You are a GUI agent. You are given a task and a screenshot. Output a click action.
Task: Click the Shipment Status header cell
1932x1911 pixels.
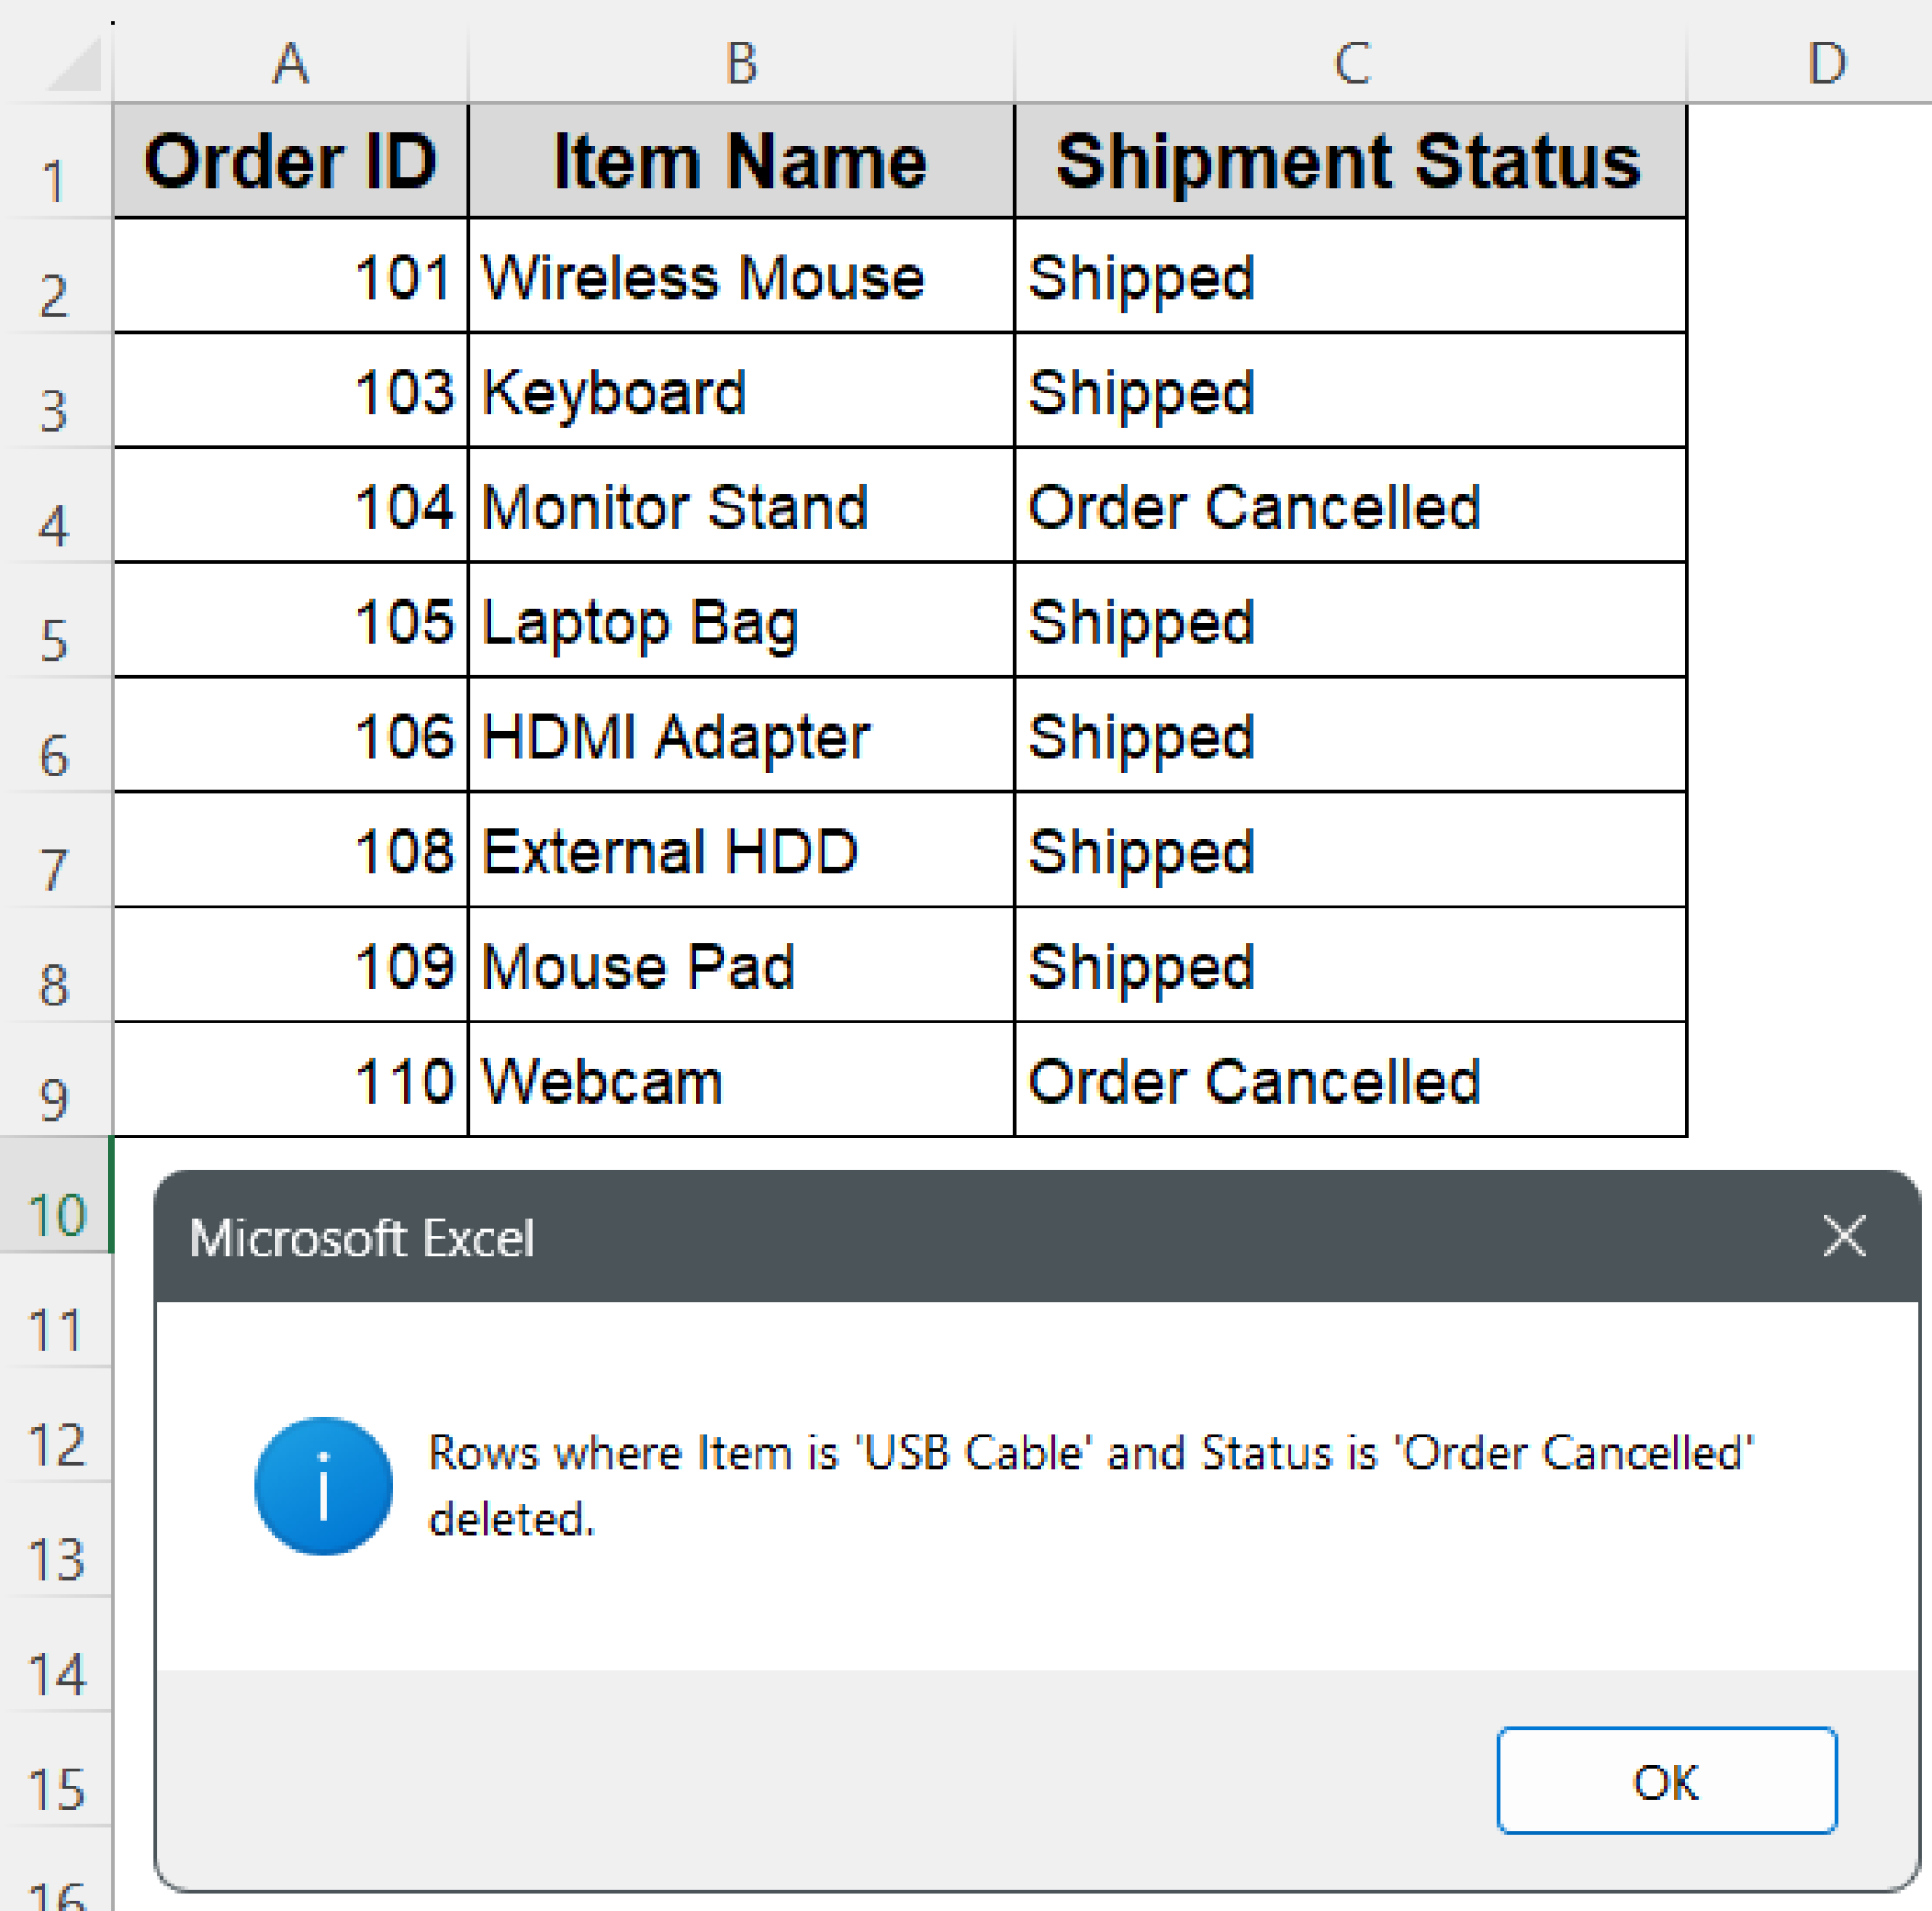click(1350, 161)
